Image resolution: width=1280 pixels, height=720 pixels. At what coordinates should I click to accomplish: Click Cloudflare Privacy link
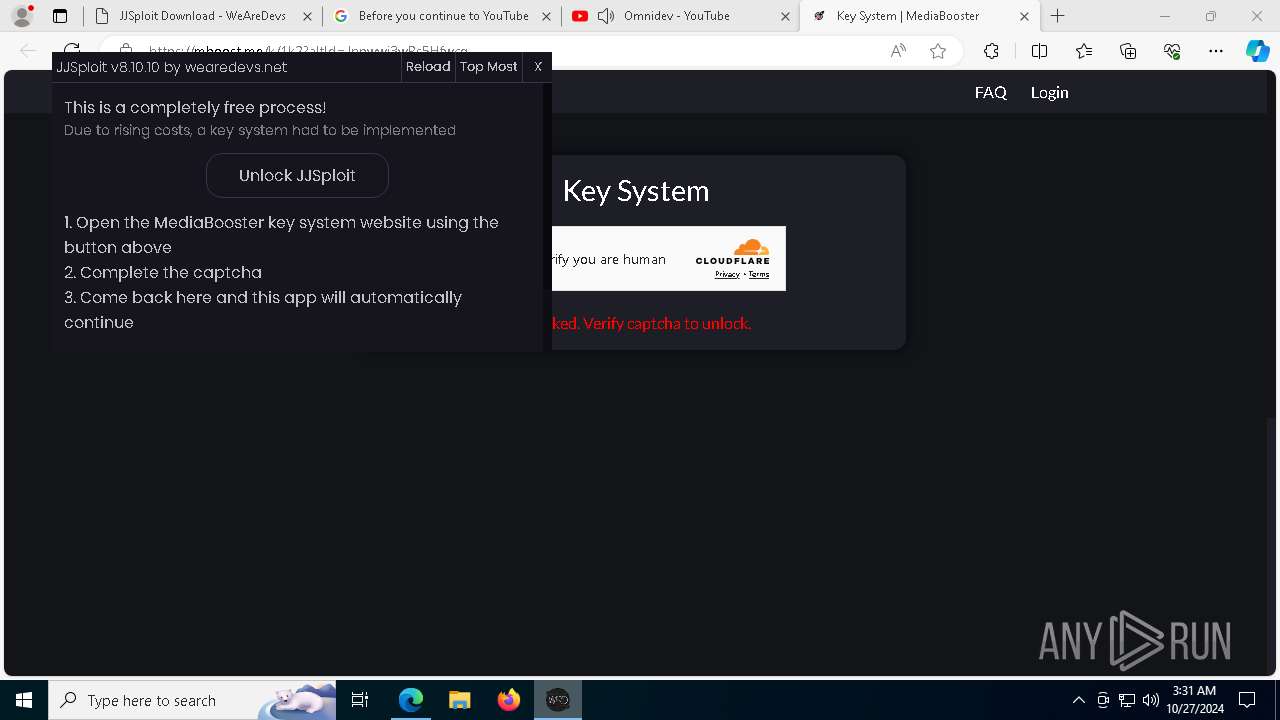coord(727,274)
